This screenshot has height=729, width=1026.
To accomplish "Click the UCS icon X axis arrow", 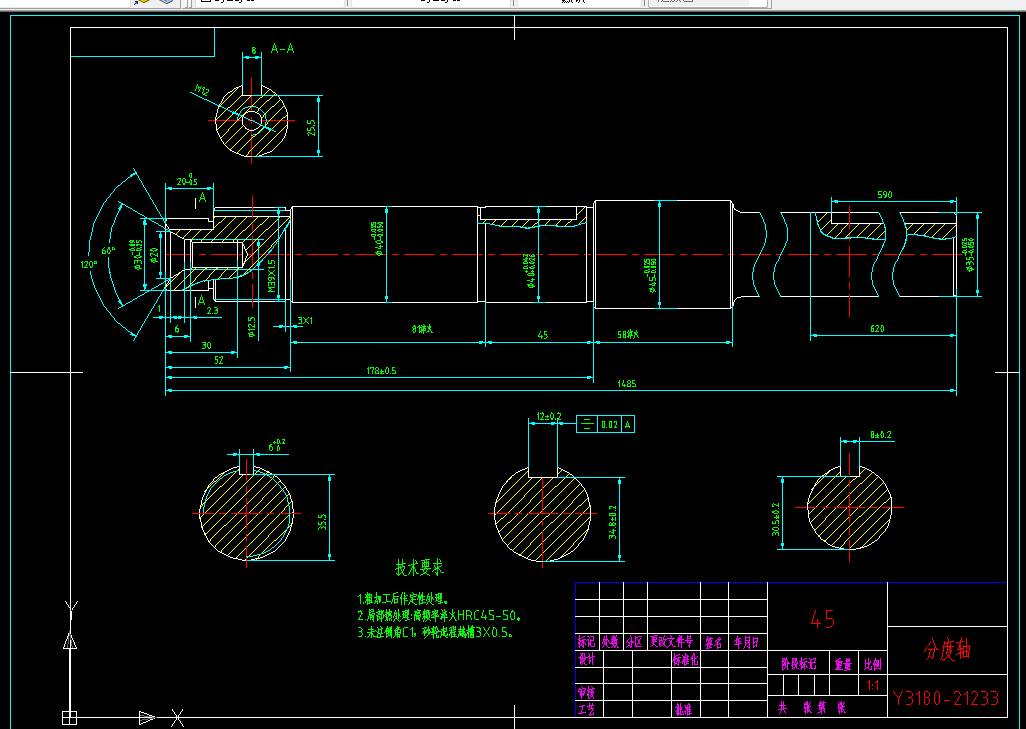I will 147,718.
